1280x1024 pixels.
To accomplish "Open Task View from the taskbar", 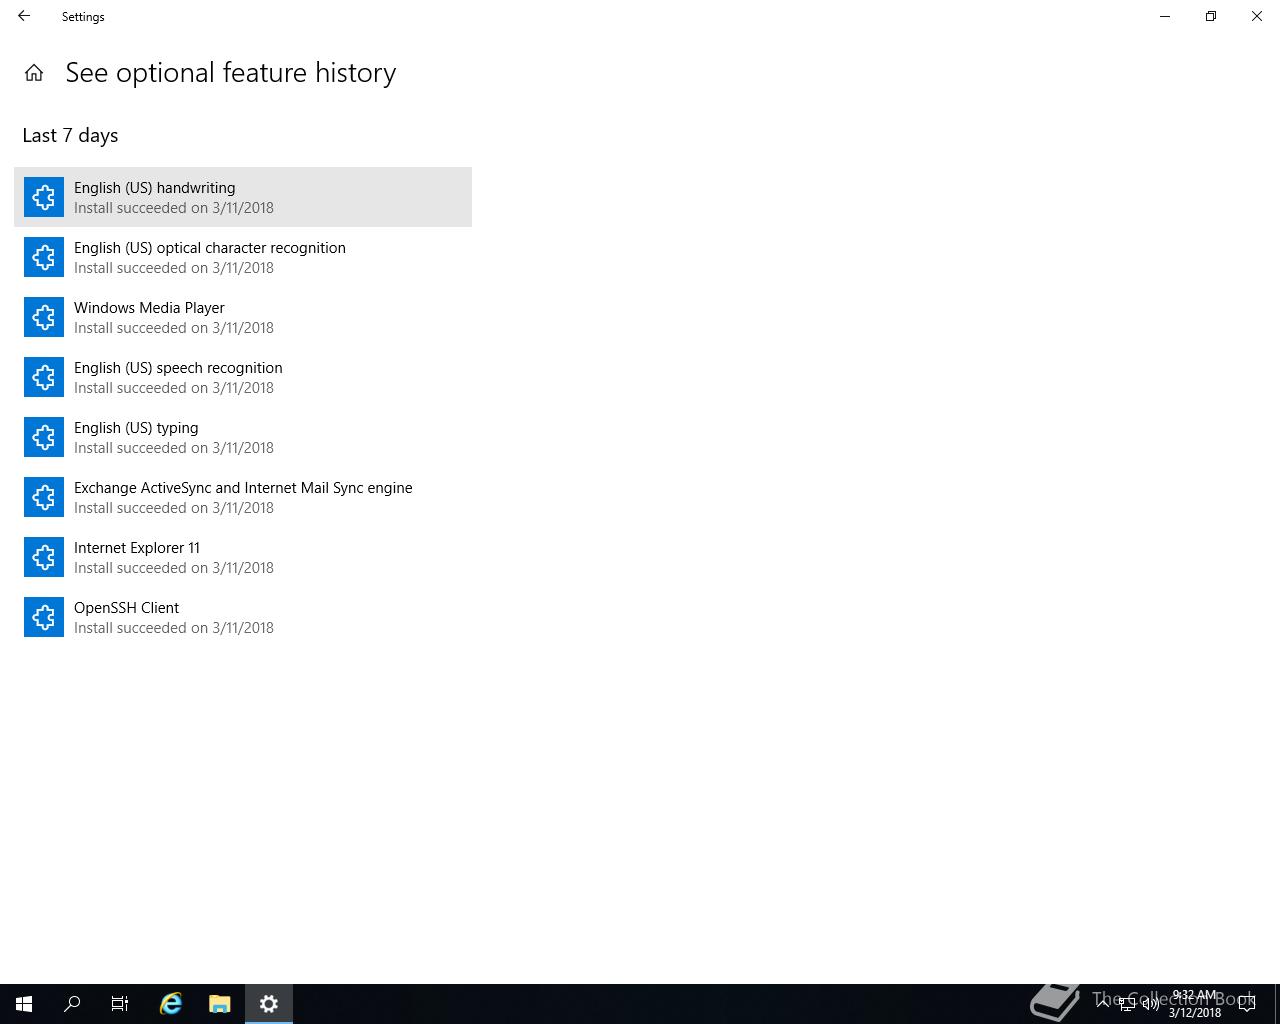I will [x=120, y=1004].
